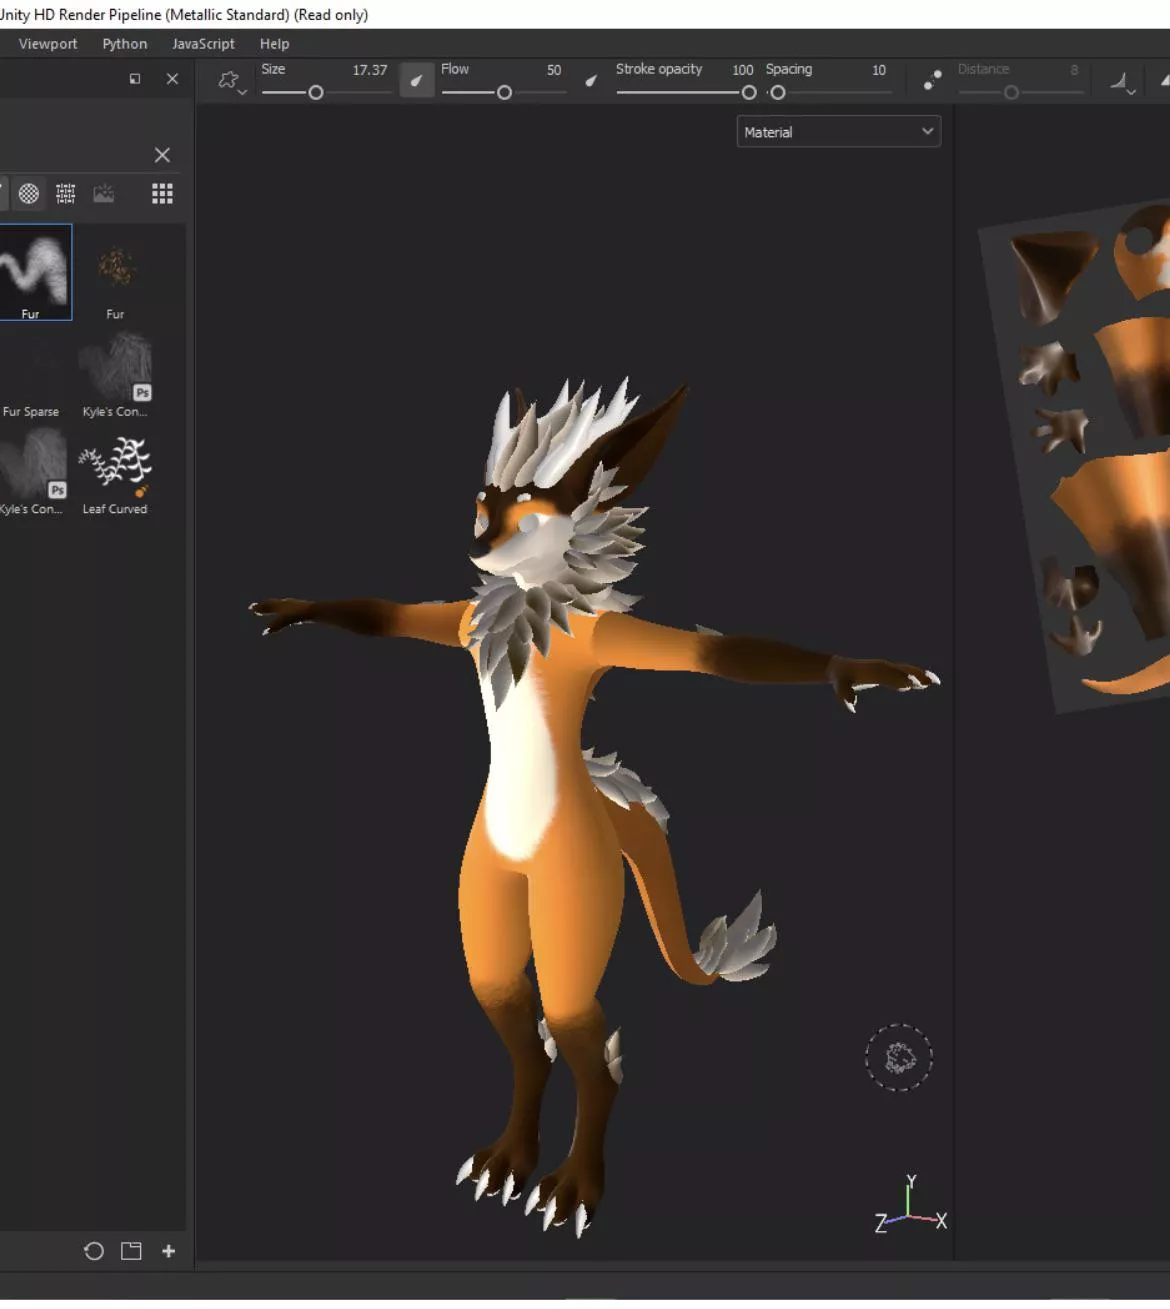
Task: Open the brush shape picker icon
Action: click(x=228, y=78)
